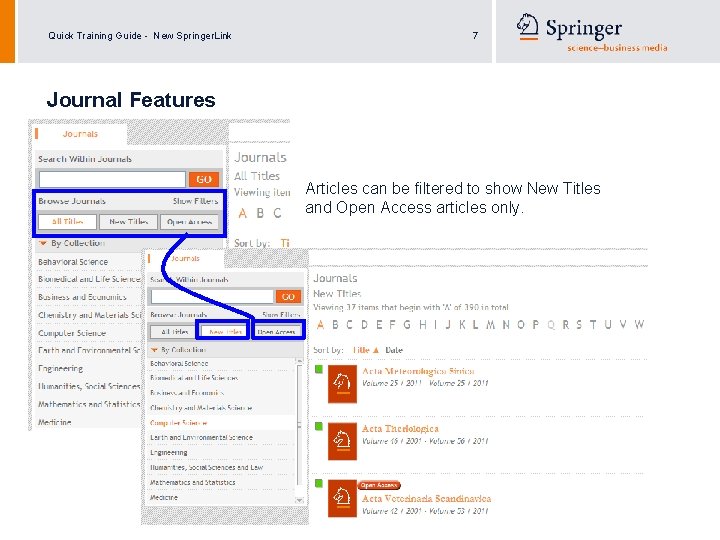Jump to letter W in New Titles alphabet
Screen dimensions: 720x540
639,325
